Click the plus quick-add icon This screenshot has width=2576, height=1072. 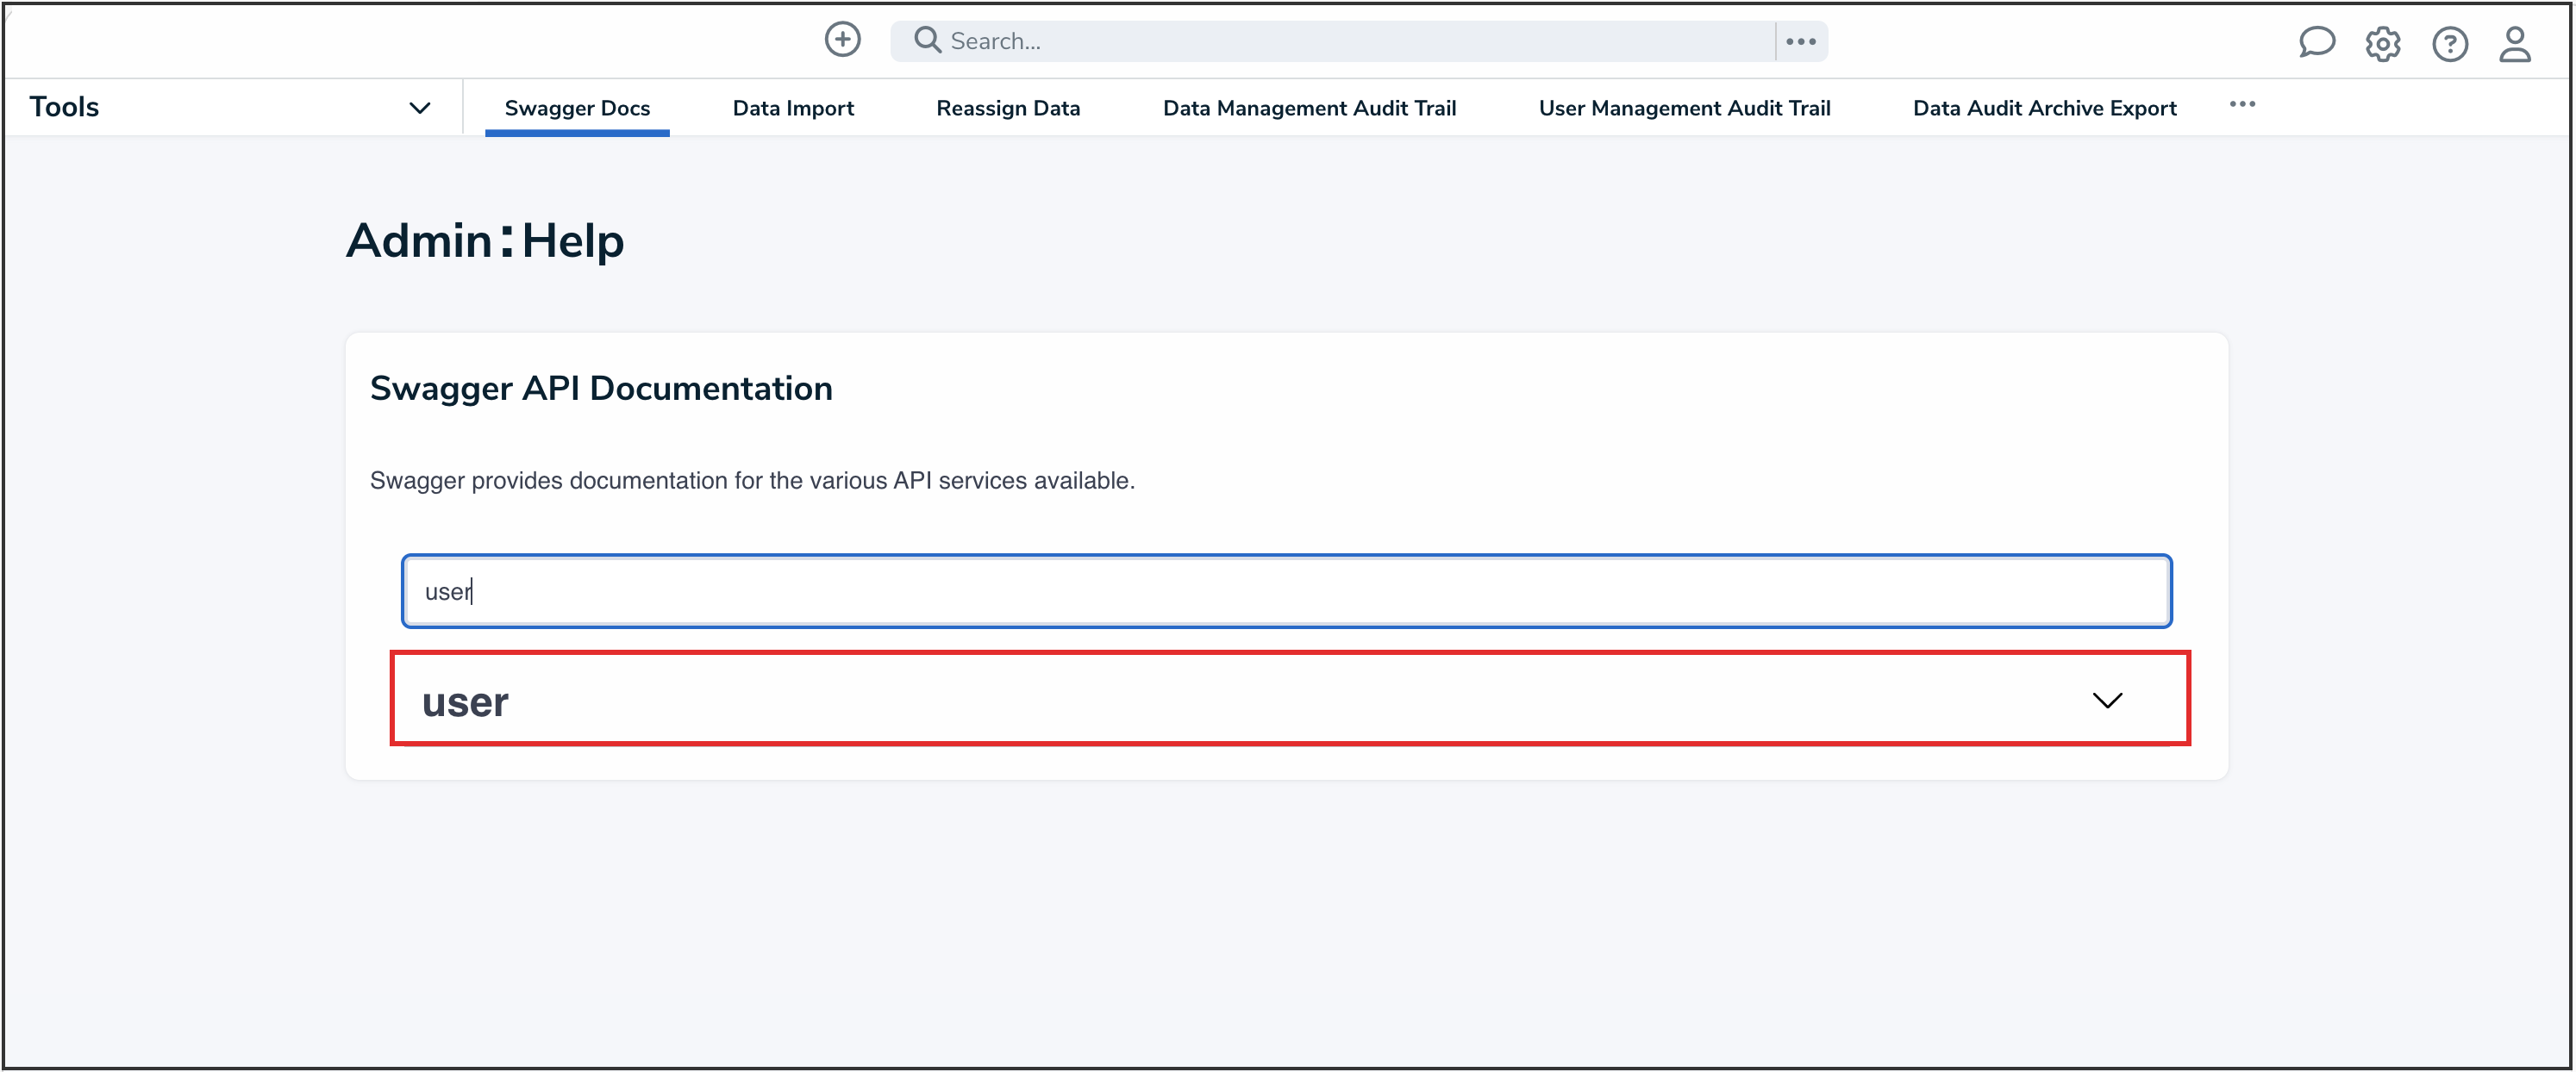pyautogui.click(x=842, y=40)
